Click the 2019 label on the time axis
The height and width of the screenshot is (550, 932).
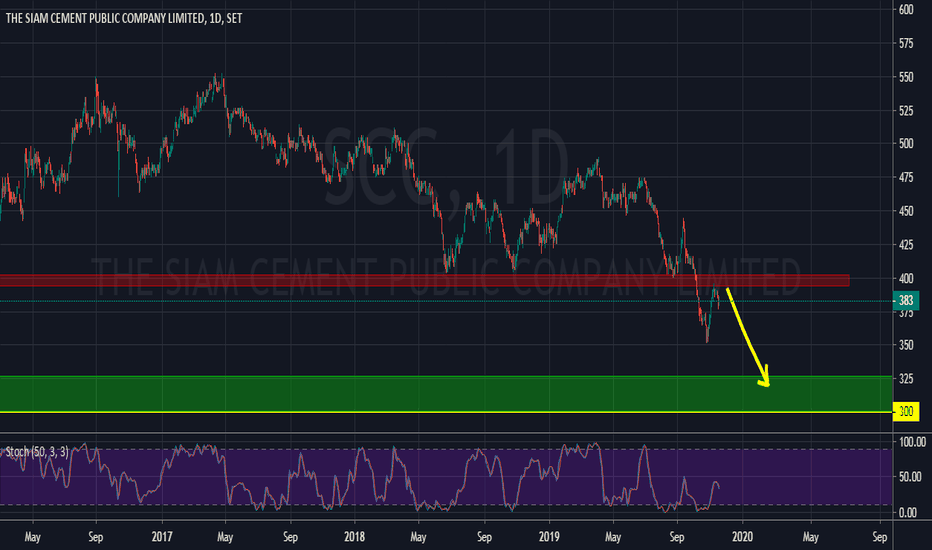pyautogui.click(x=549, y=537)
